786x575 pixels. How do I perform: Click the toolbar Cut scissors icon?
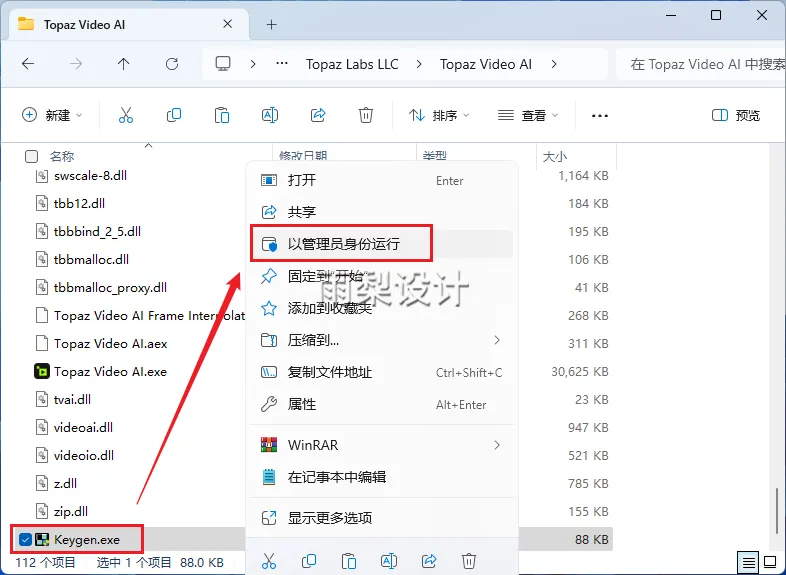coord(126,115)
